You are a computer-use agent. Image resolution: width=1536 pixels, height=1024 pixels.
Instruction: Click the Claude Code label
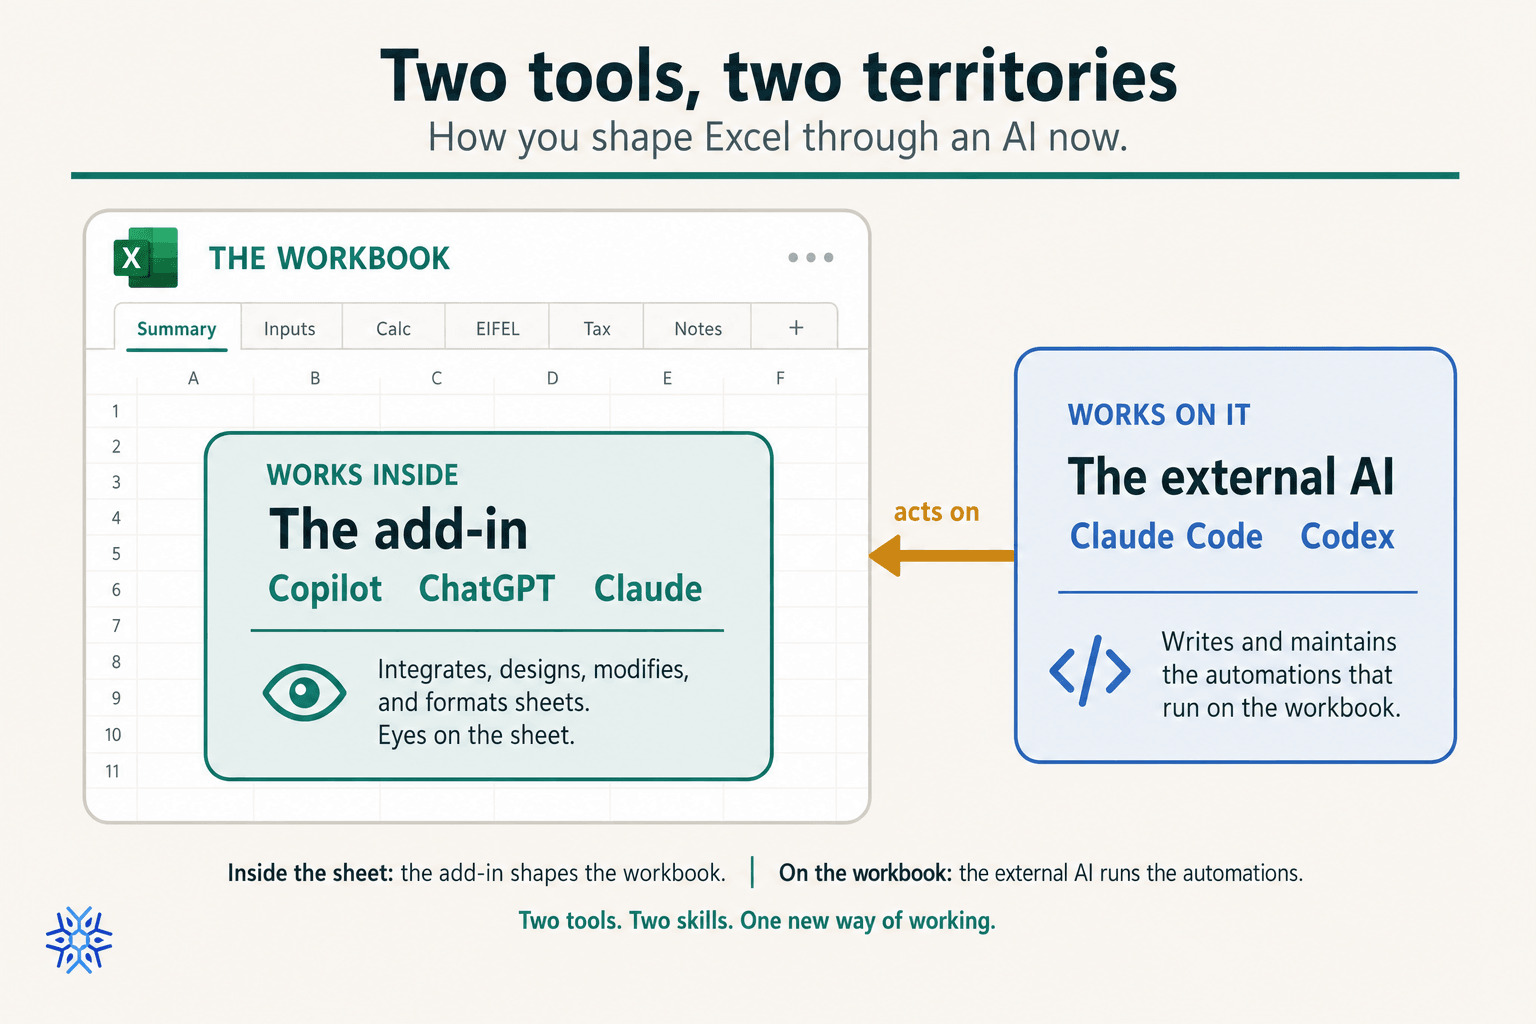[1166, 536]
